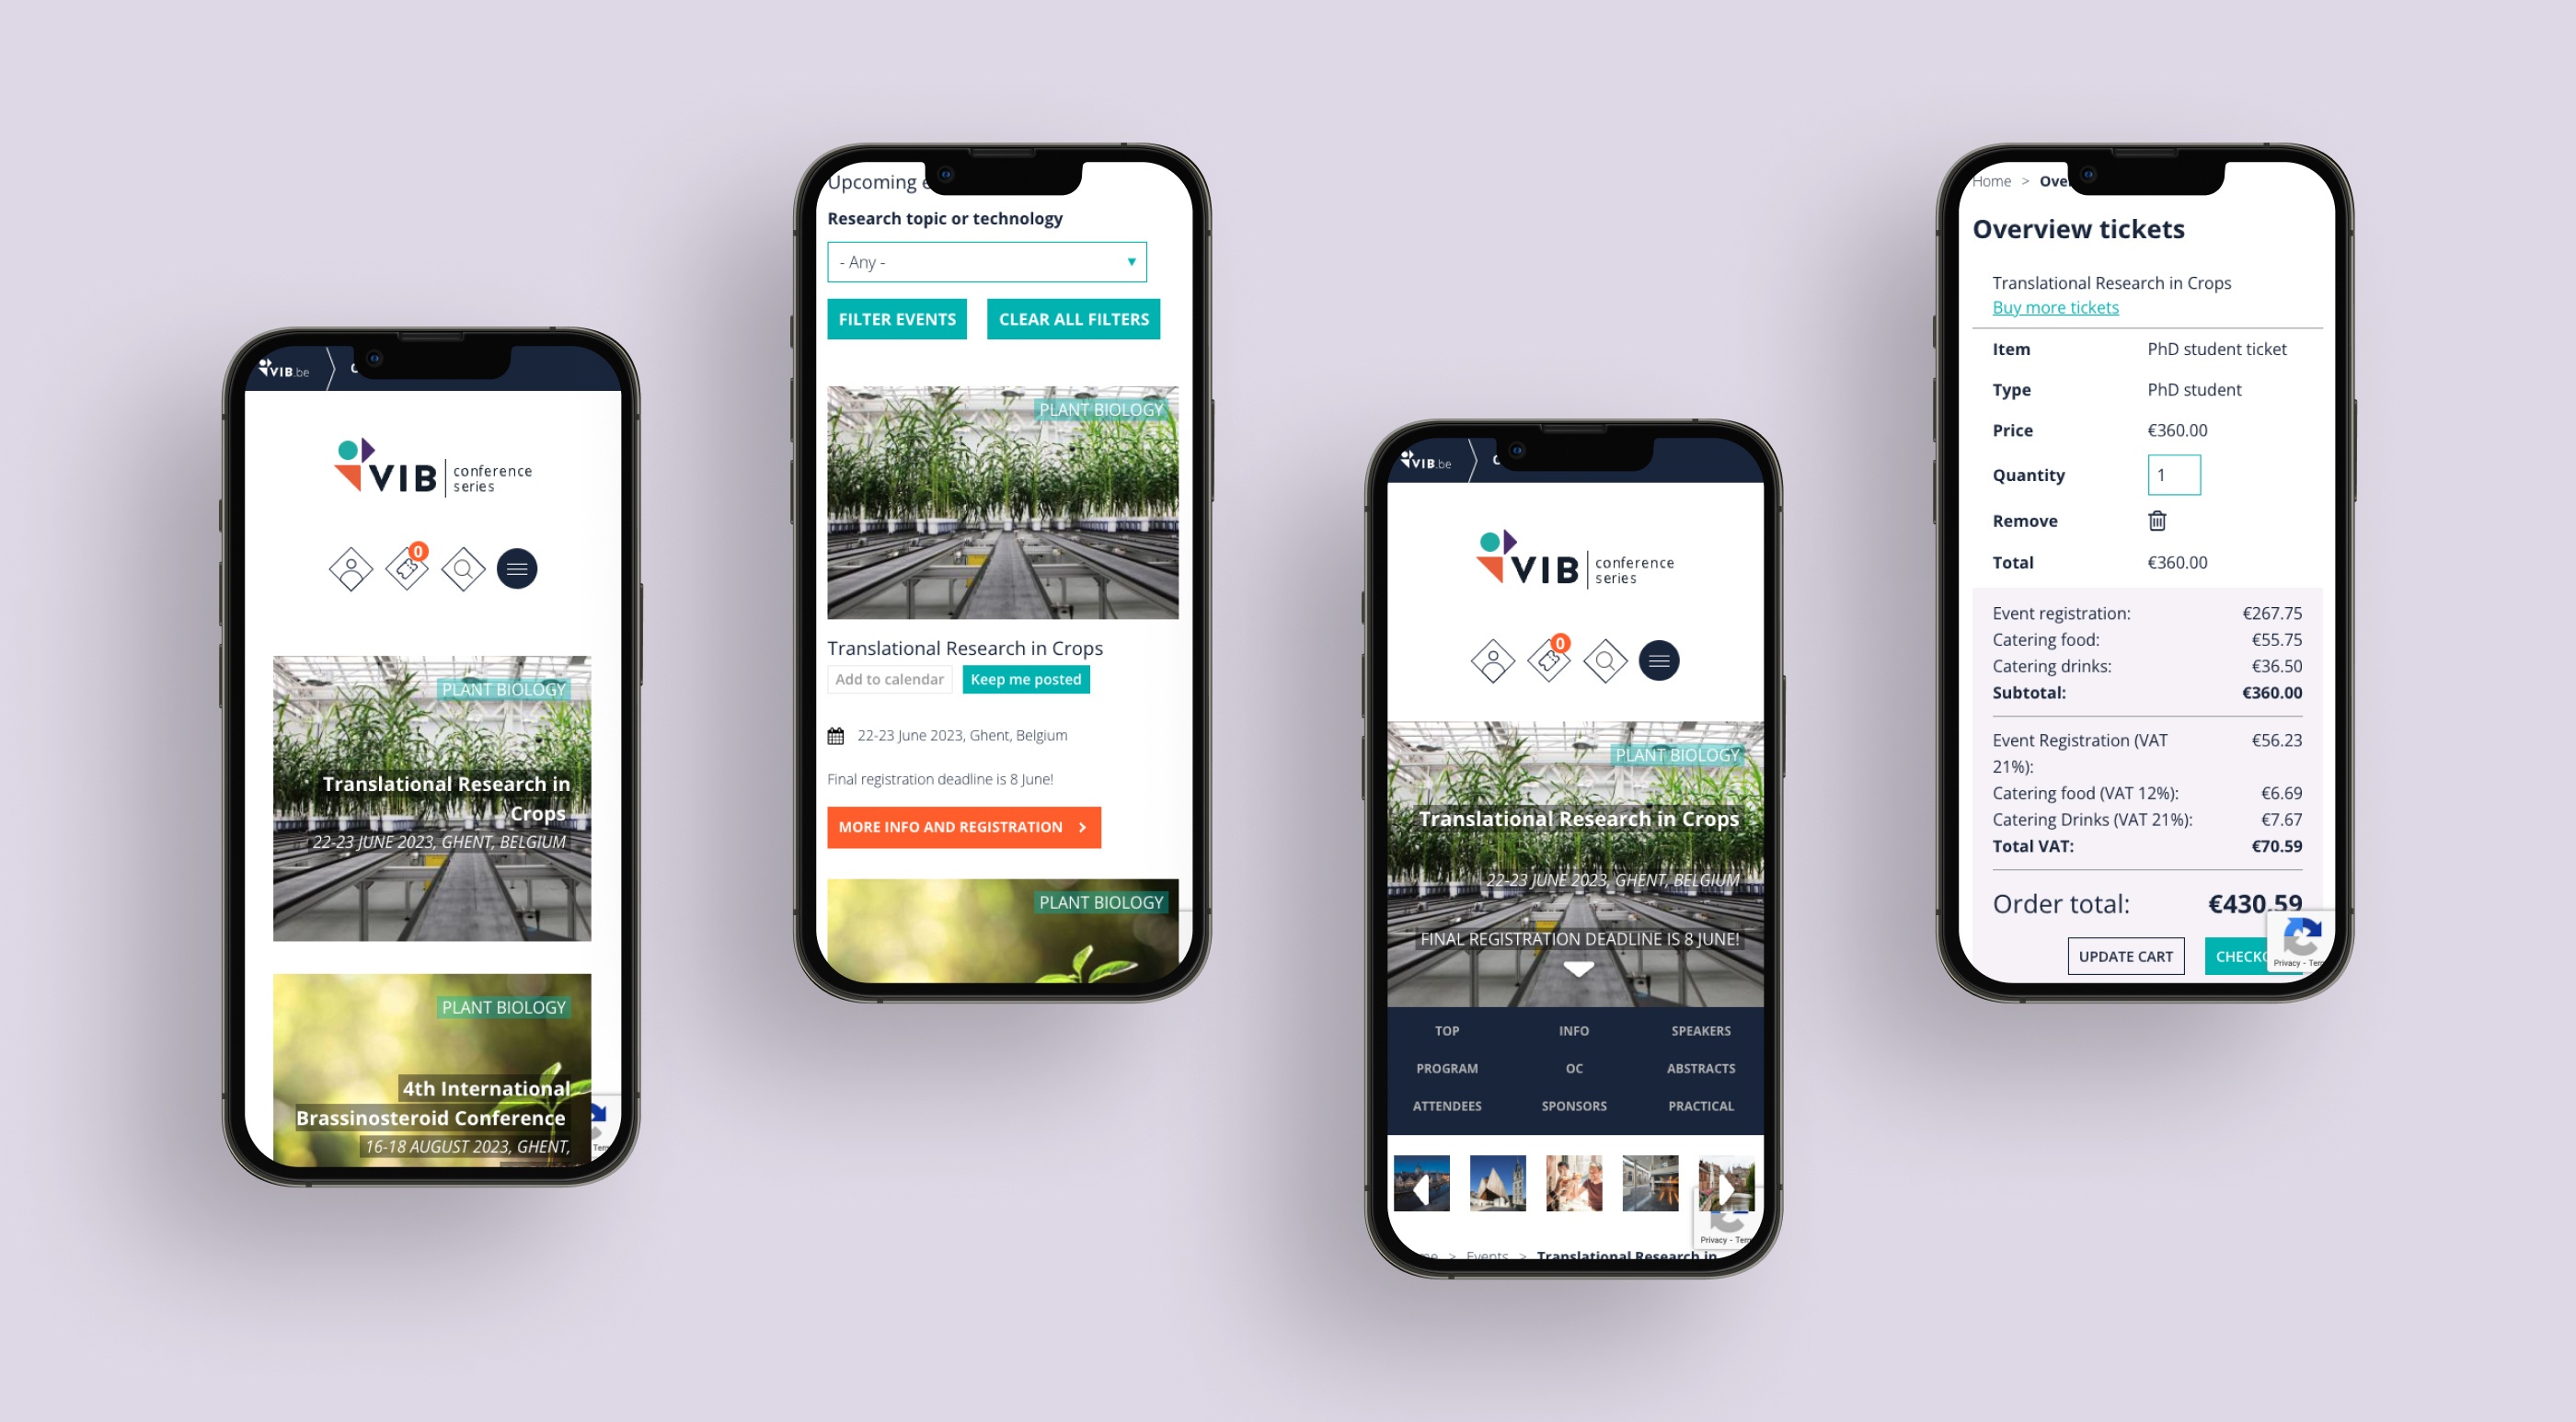The height and width of the screenshot is (1422, 2576).
Task: Click the user profile icon on first phone
Action: pos(347,569)
